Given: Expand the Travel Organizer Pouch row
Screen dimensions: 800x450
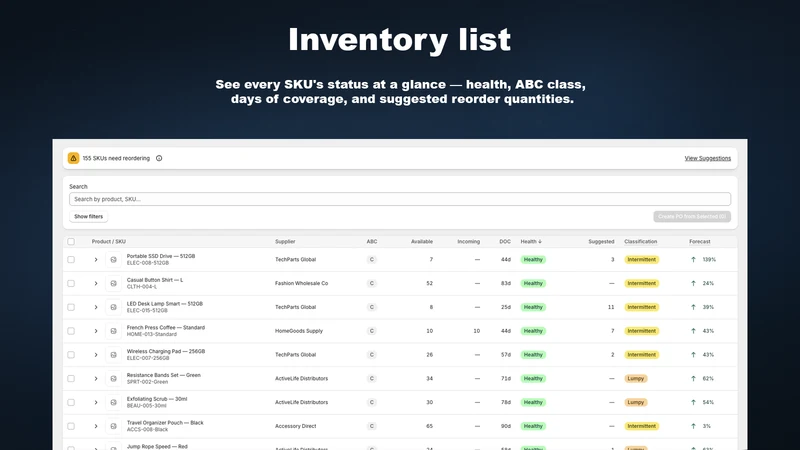Looking at the screenshot, I should (95, 426).
